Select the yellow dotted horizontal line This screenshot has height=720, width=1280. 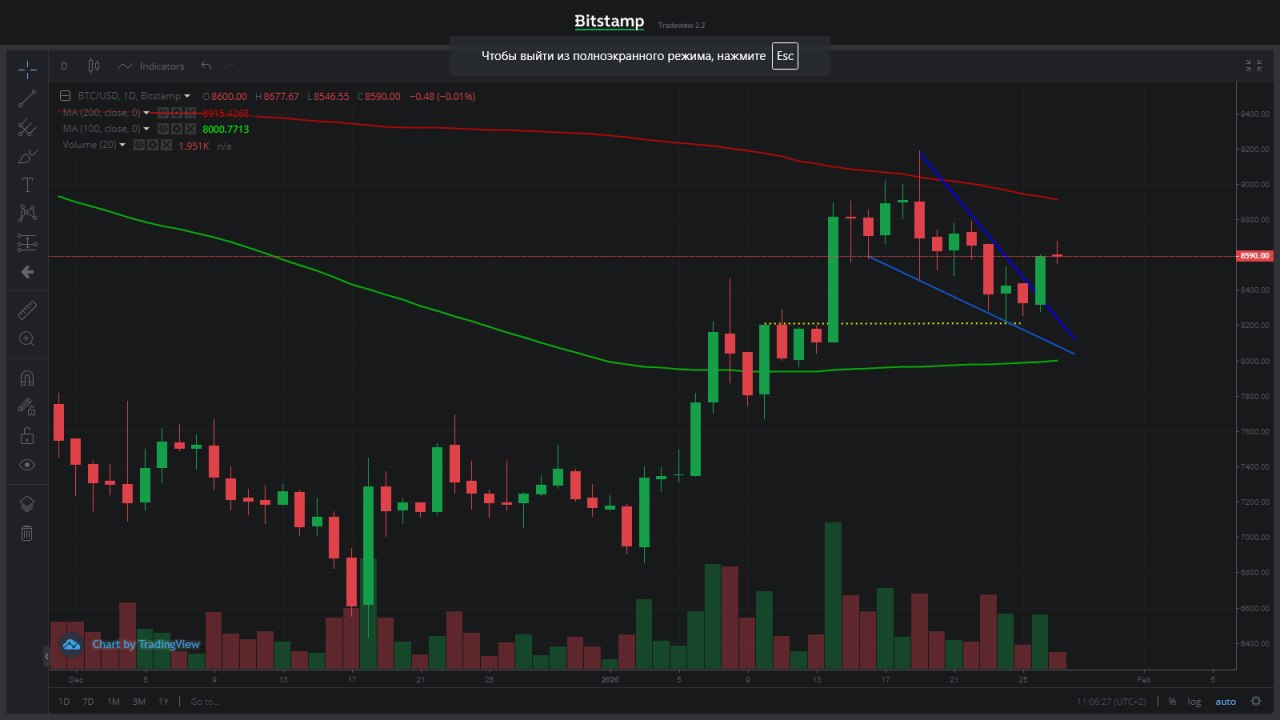click(893, 323)
